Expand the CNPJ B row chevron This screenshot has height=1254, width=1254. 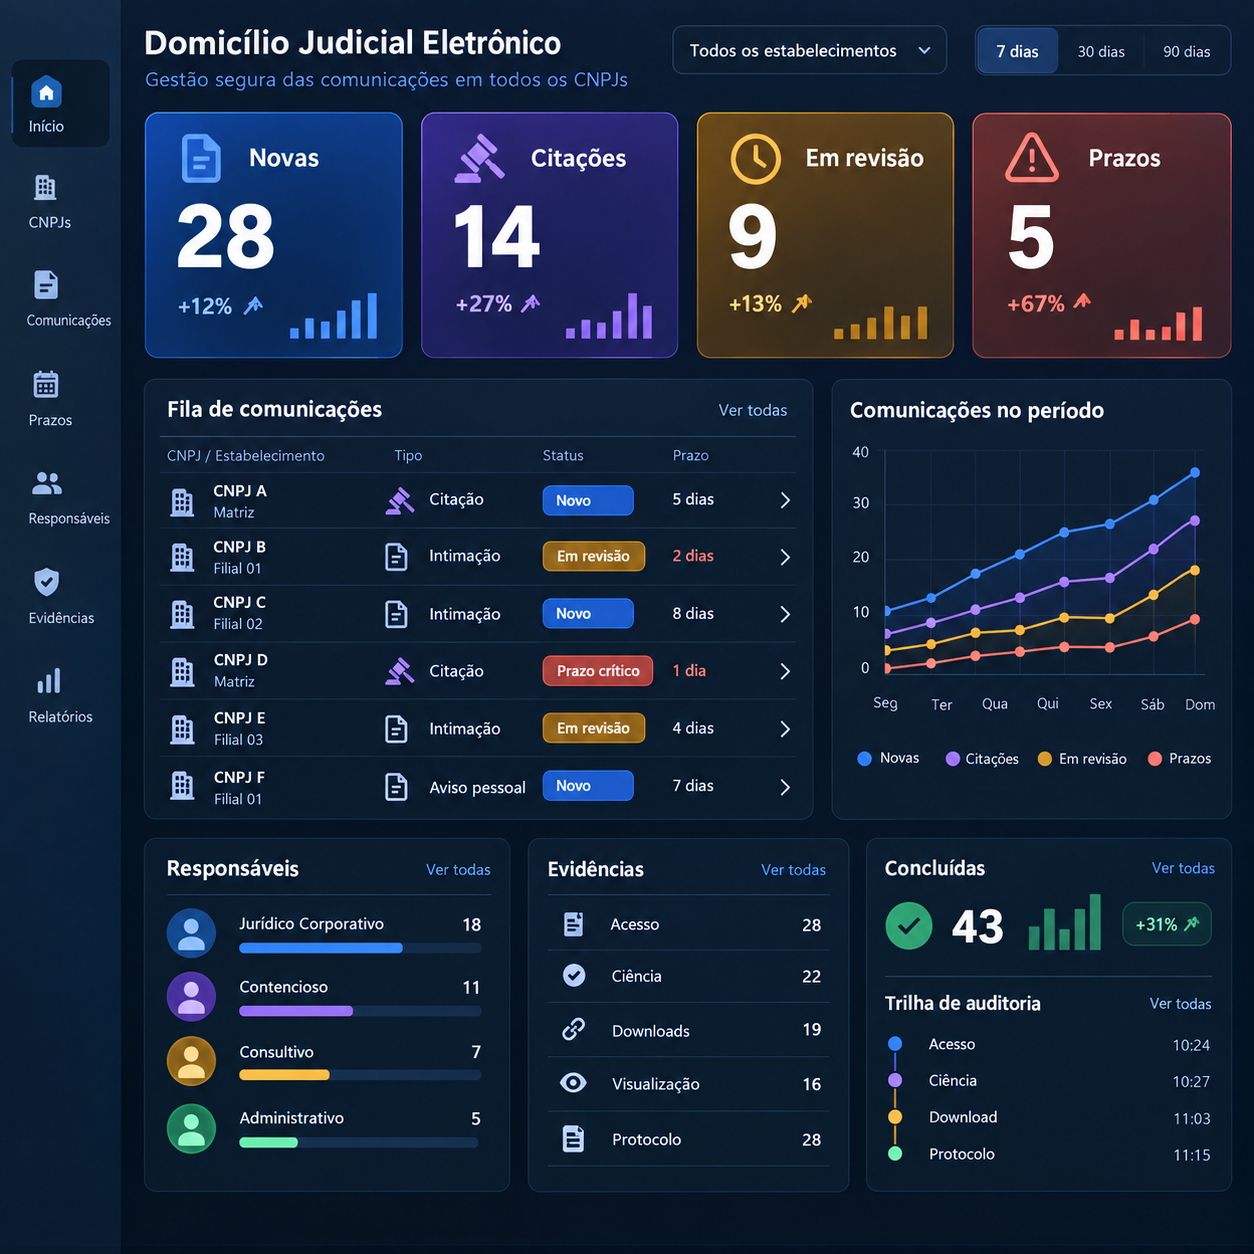(785, 557)
